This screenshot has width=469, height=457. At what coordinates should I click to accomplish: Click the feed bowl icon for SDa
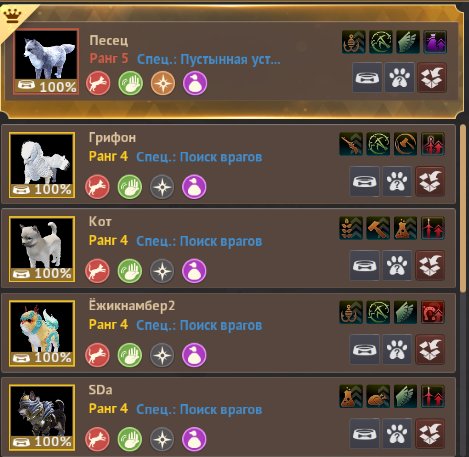pyautogui.click(x=364, y=434)
